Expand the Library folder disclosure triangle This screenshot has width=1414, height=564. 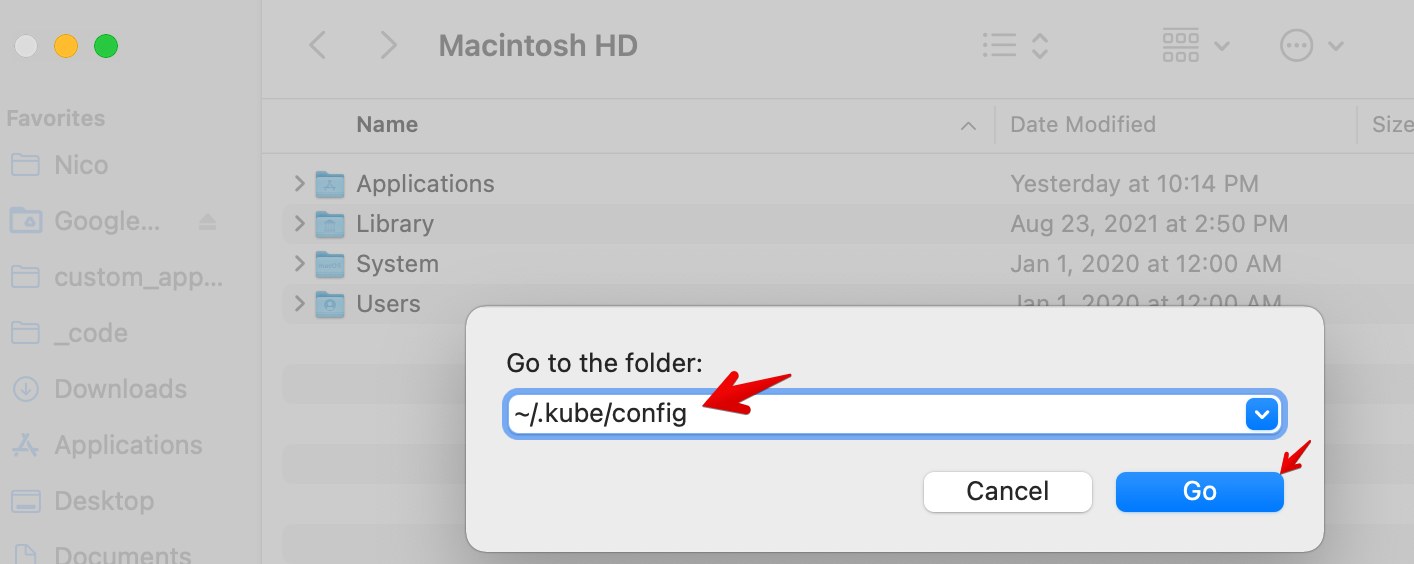299,224
